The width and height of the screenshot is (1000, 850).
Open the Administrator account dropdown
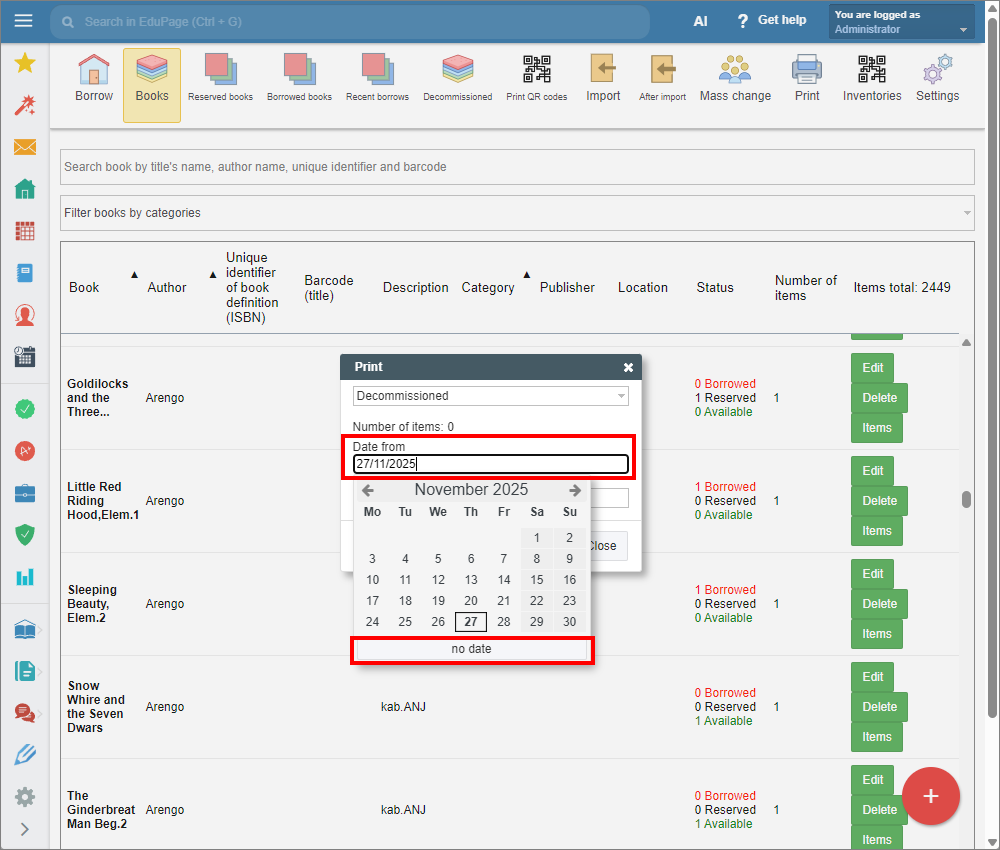[x=901, y=22]
